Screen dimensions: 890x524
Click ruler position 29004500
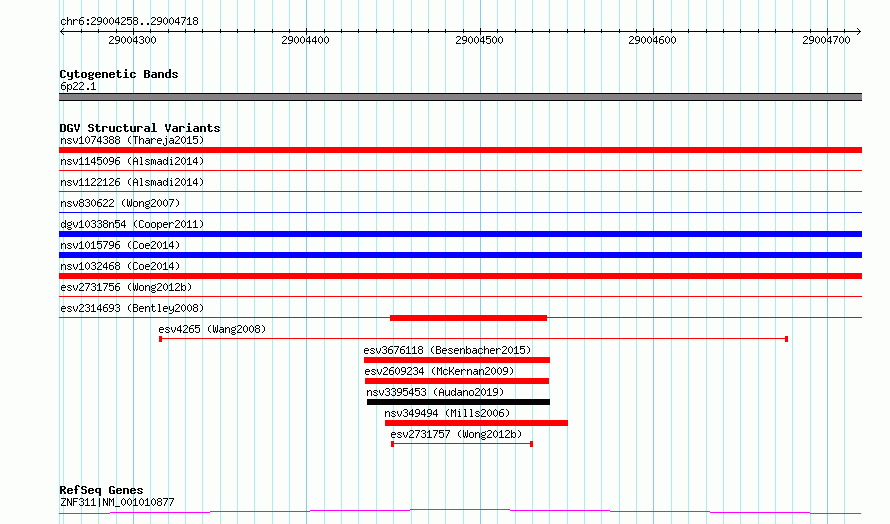pos(479,40)
